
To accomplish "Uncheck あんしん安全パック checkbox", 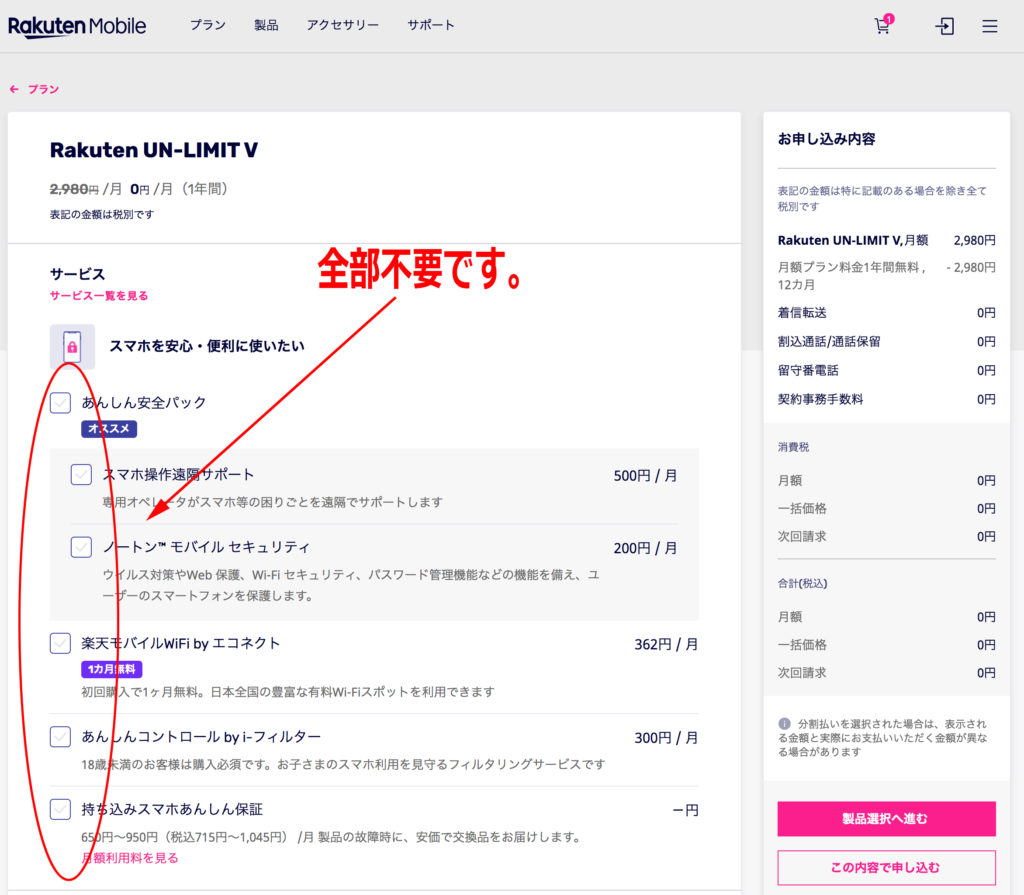I will click(x=60, y=403).
